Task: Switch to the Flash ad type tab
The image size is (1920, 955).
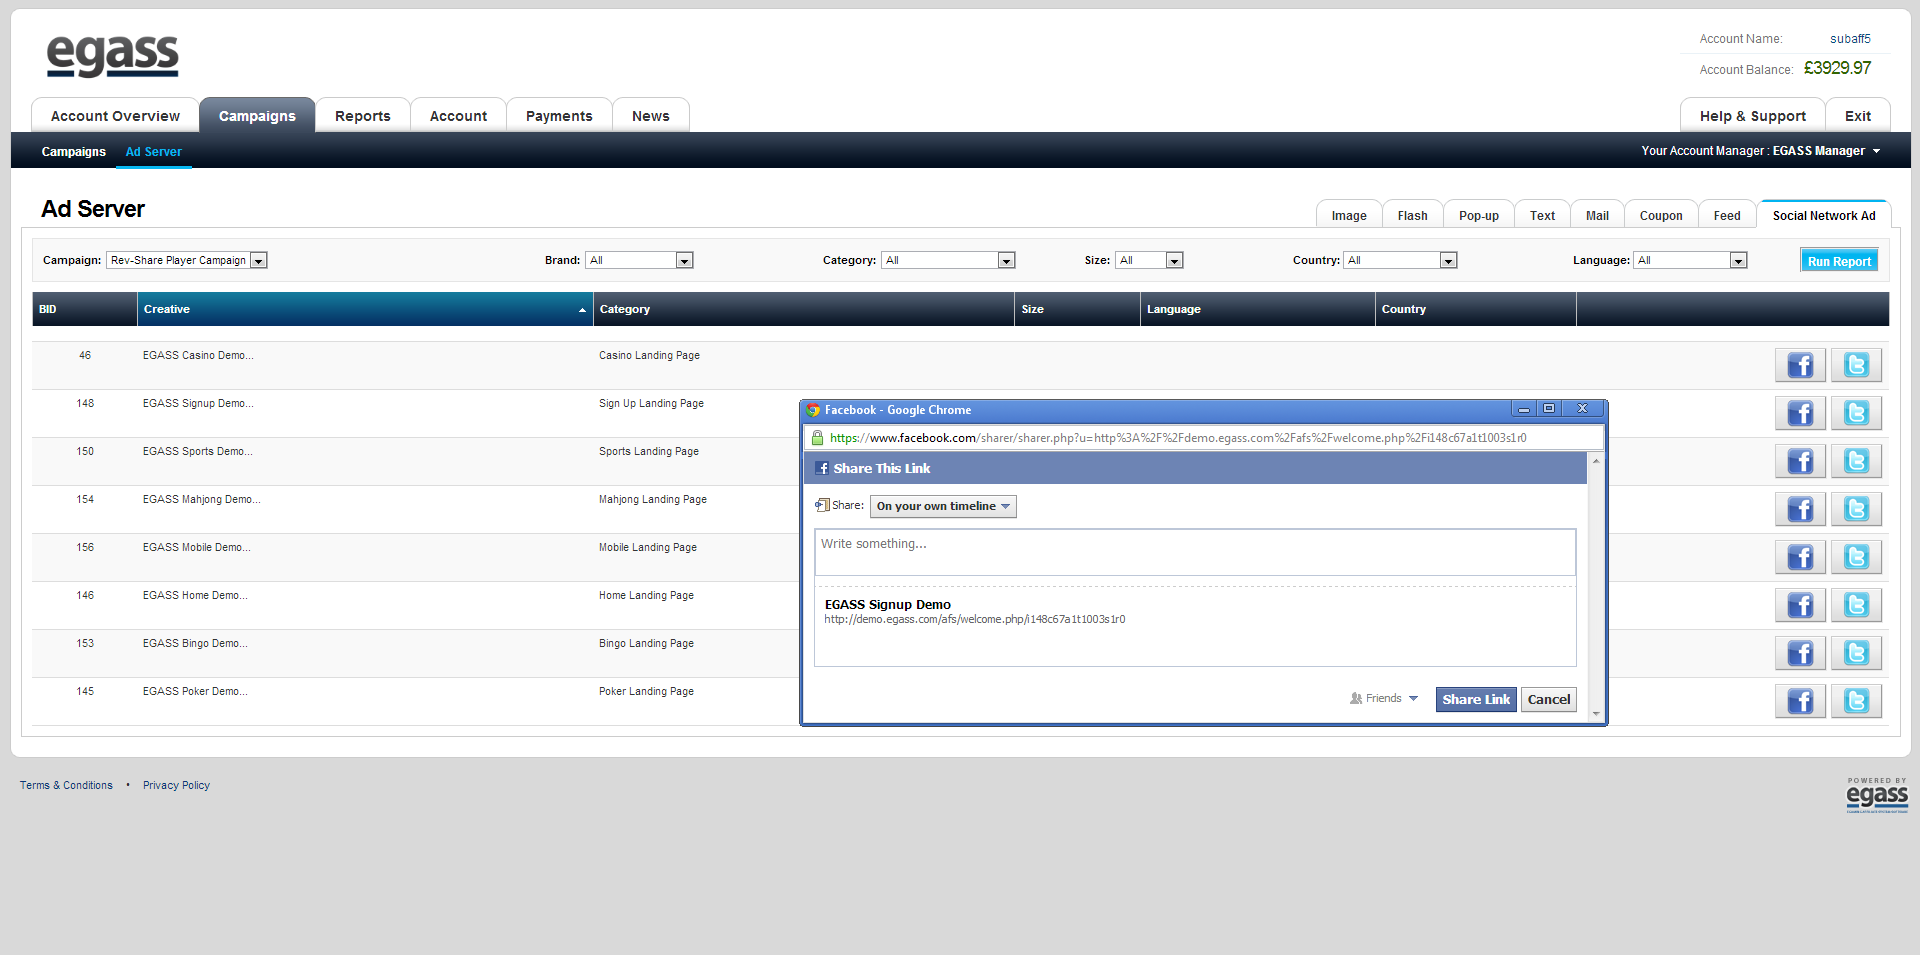Action: [x=1412, y=215]
